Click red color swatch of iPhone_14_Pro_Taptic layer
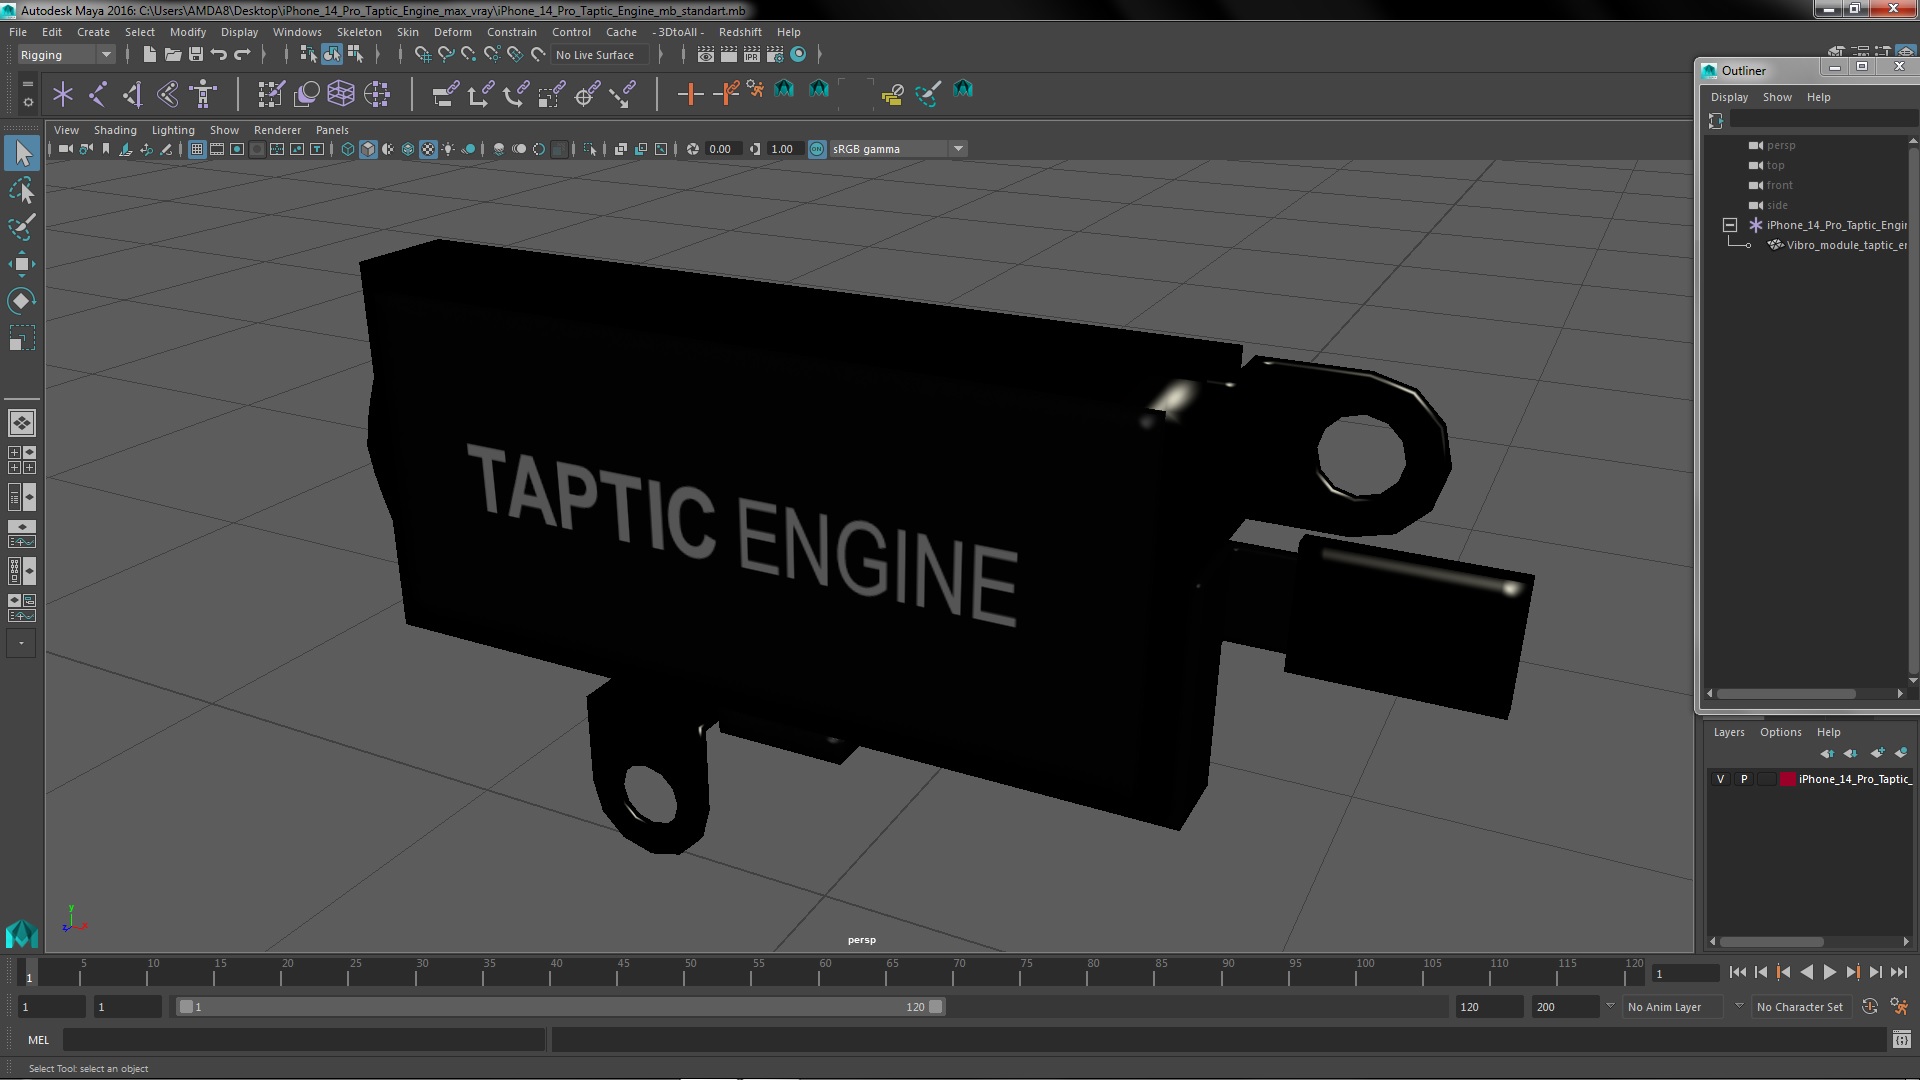 1787,779
